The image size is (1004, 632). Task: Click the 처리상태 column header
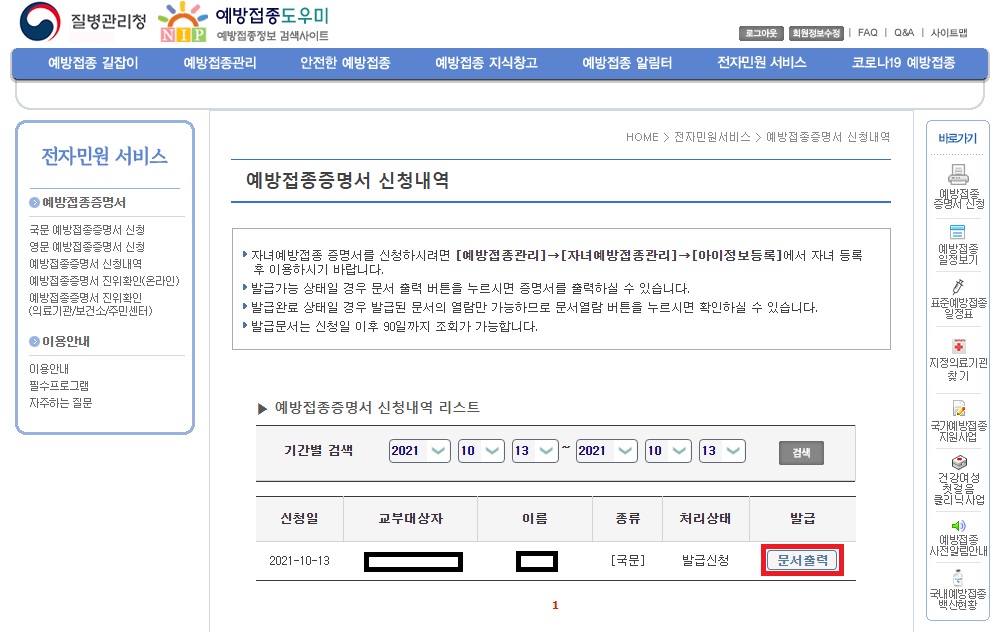705,519
